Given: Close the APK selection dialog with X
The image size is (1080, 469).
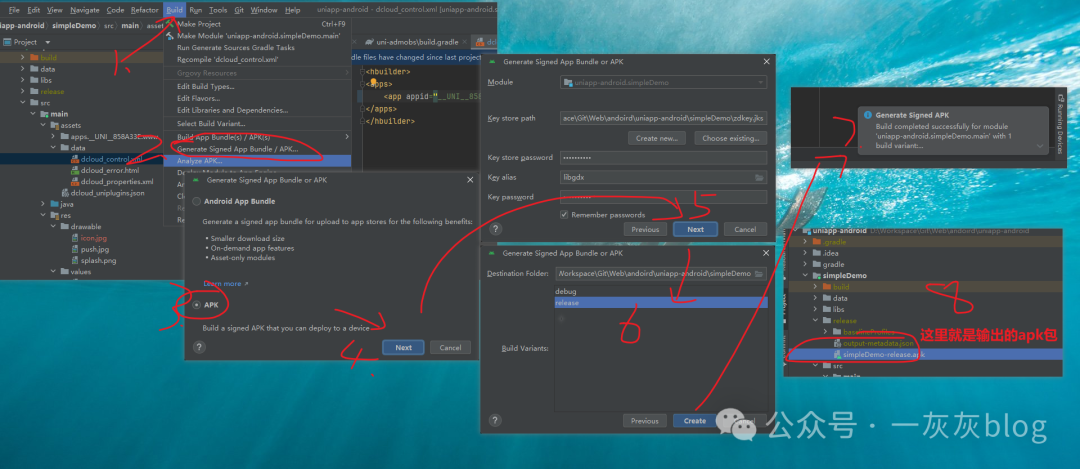Looking at the screenshot, I should [470, 181].
